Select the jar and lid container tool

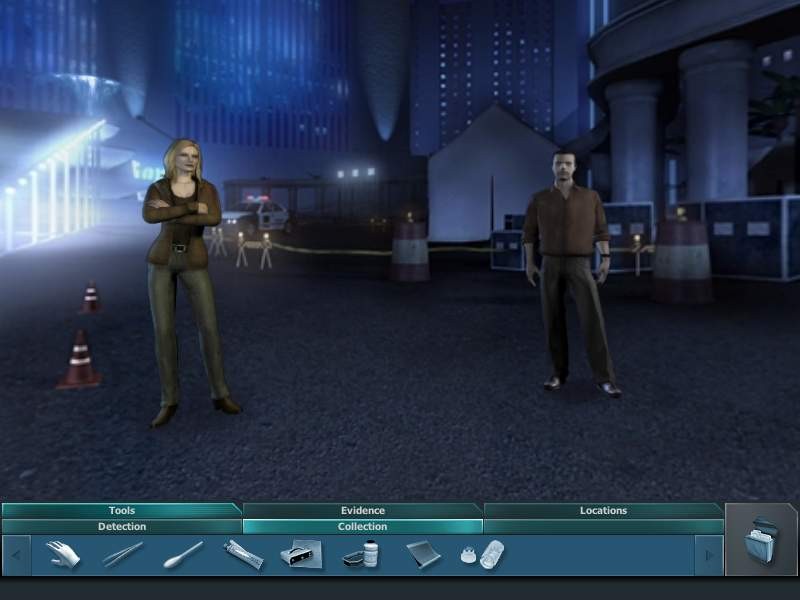coord(361,554)
